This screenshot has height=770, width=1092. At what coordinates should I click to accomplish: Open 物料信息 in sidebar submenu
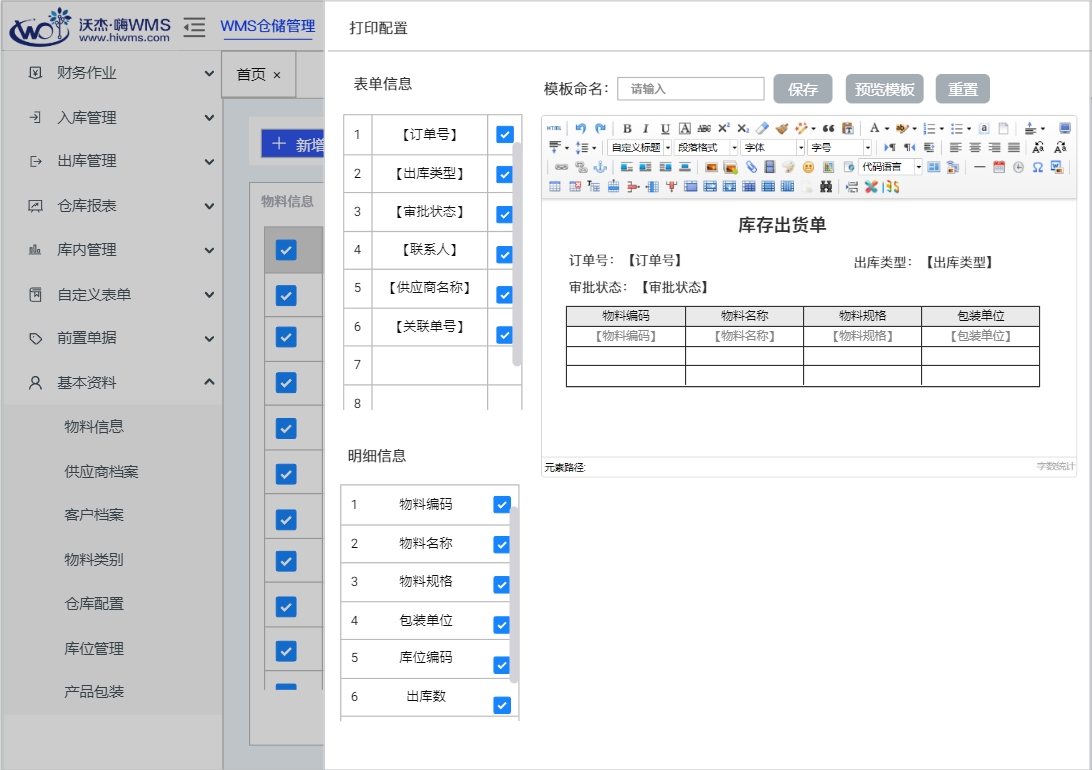coord(94,427)
